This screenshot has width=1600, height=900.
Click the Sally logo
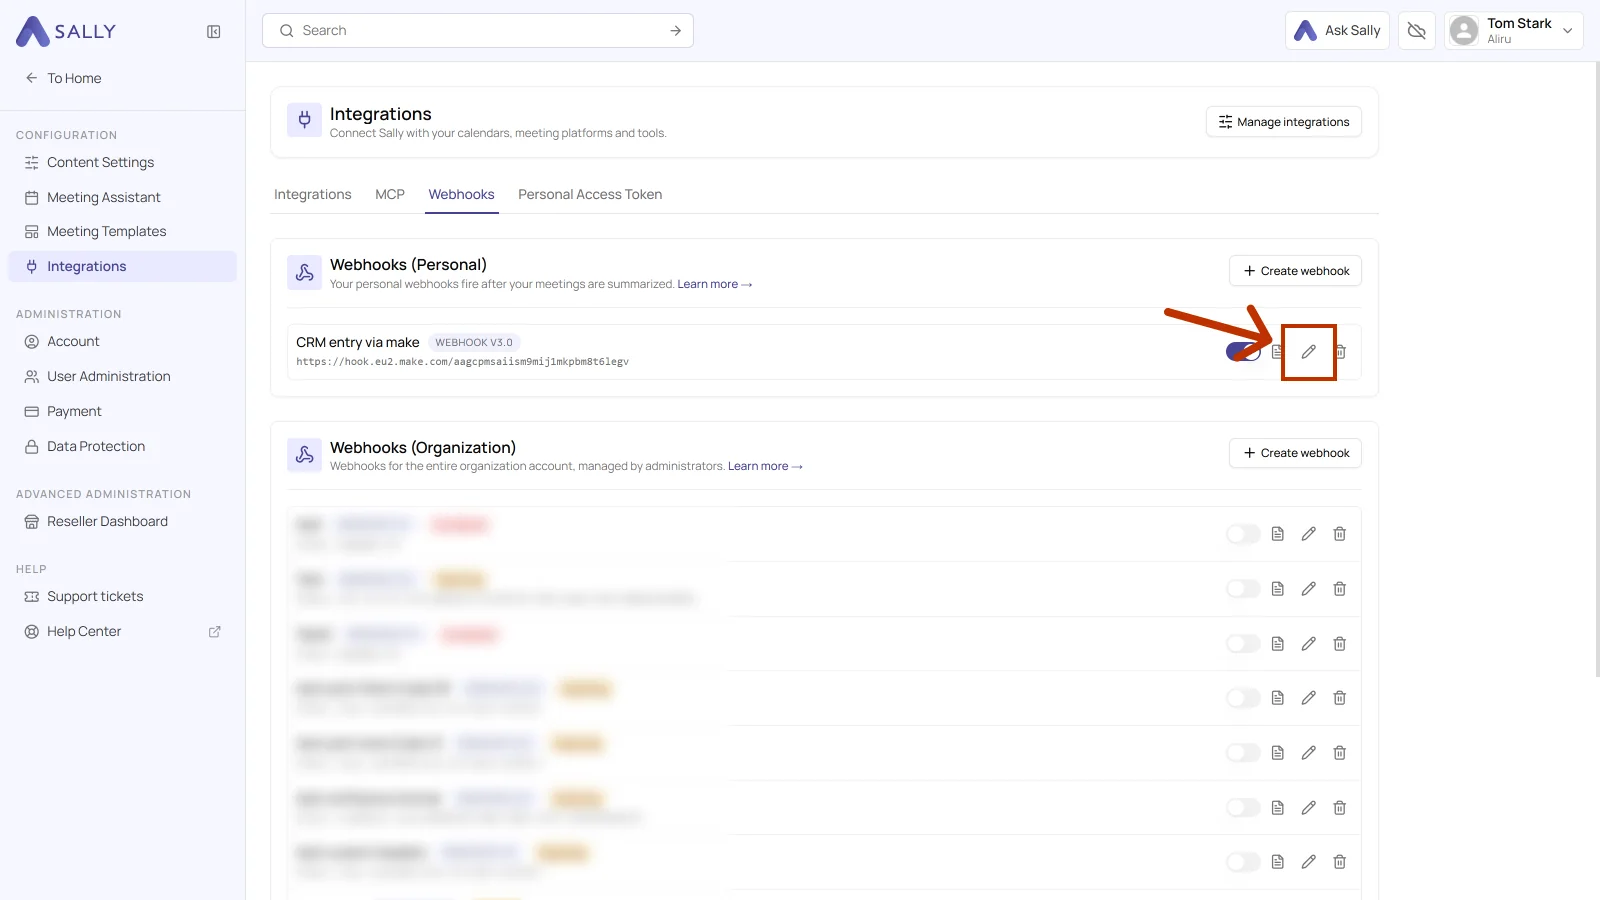(x=66, y=31)
